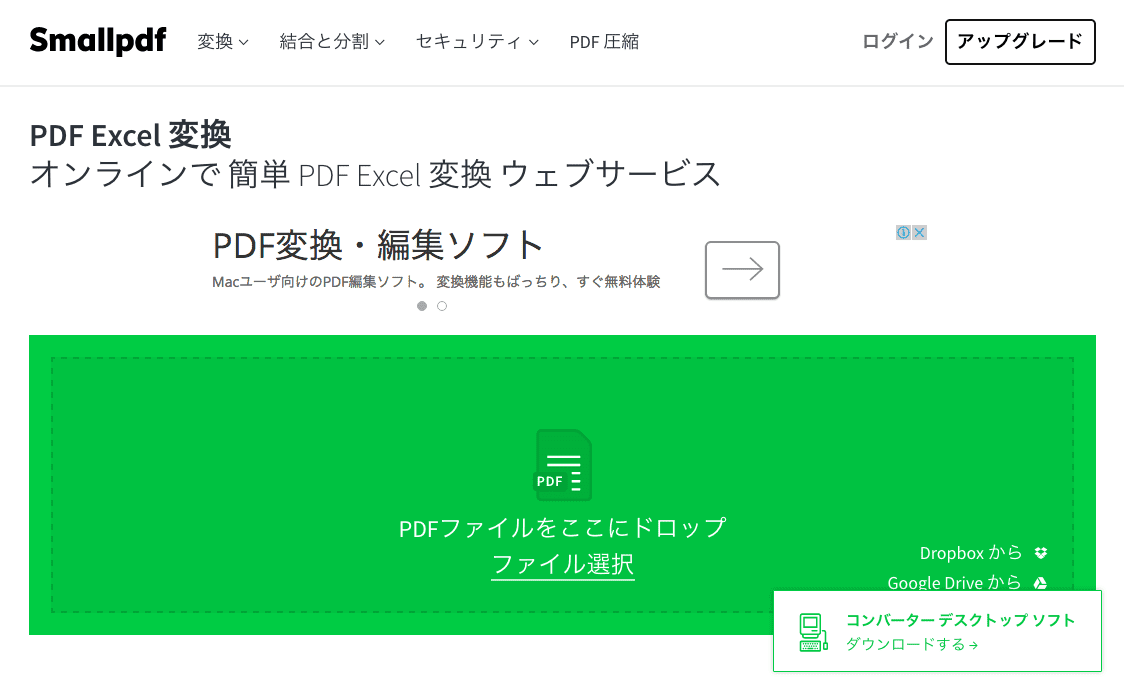Click ファイル選択 link
Viewport: 1124px width, 679px height.
(563, 564)
